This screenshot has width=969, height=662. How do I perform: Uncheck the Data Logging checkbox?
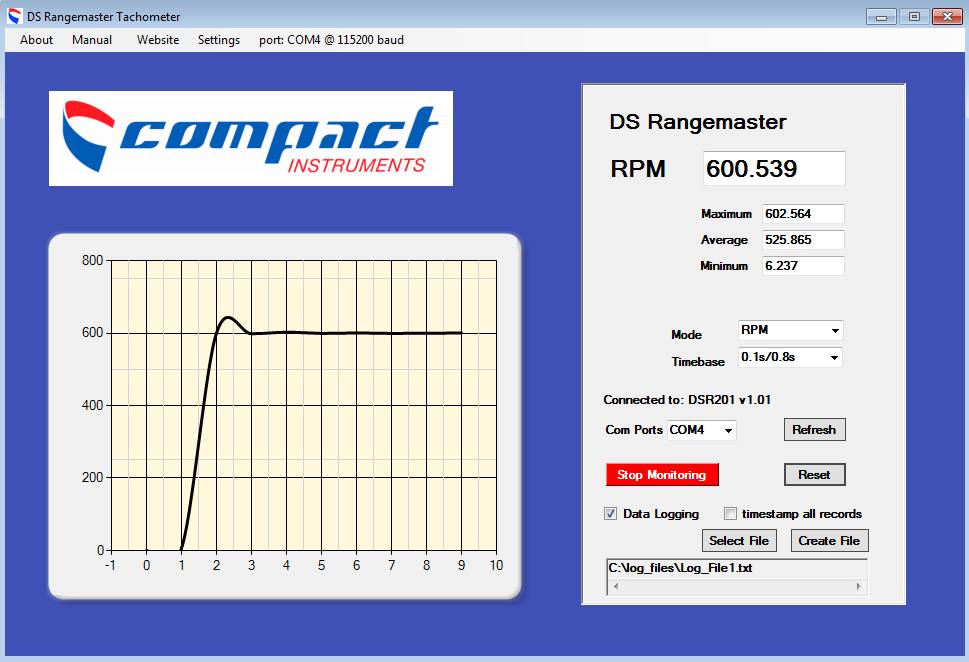[x=611, y=514]
